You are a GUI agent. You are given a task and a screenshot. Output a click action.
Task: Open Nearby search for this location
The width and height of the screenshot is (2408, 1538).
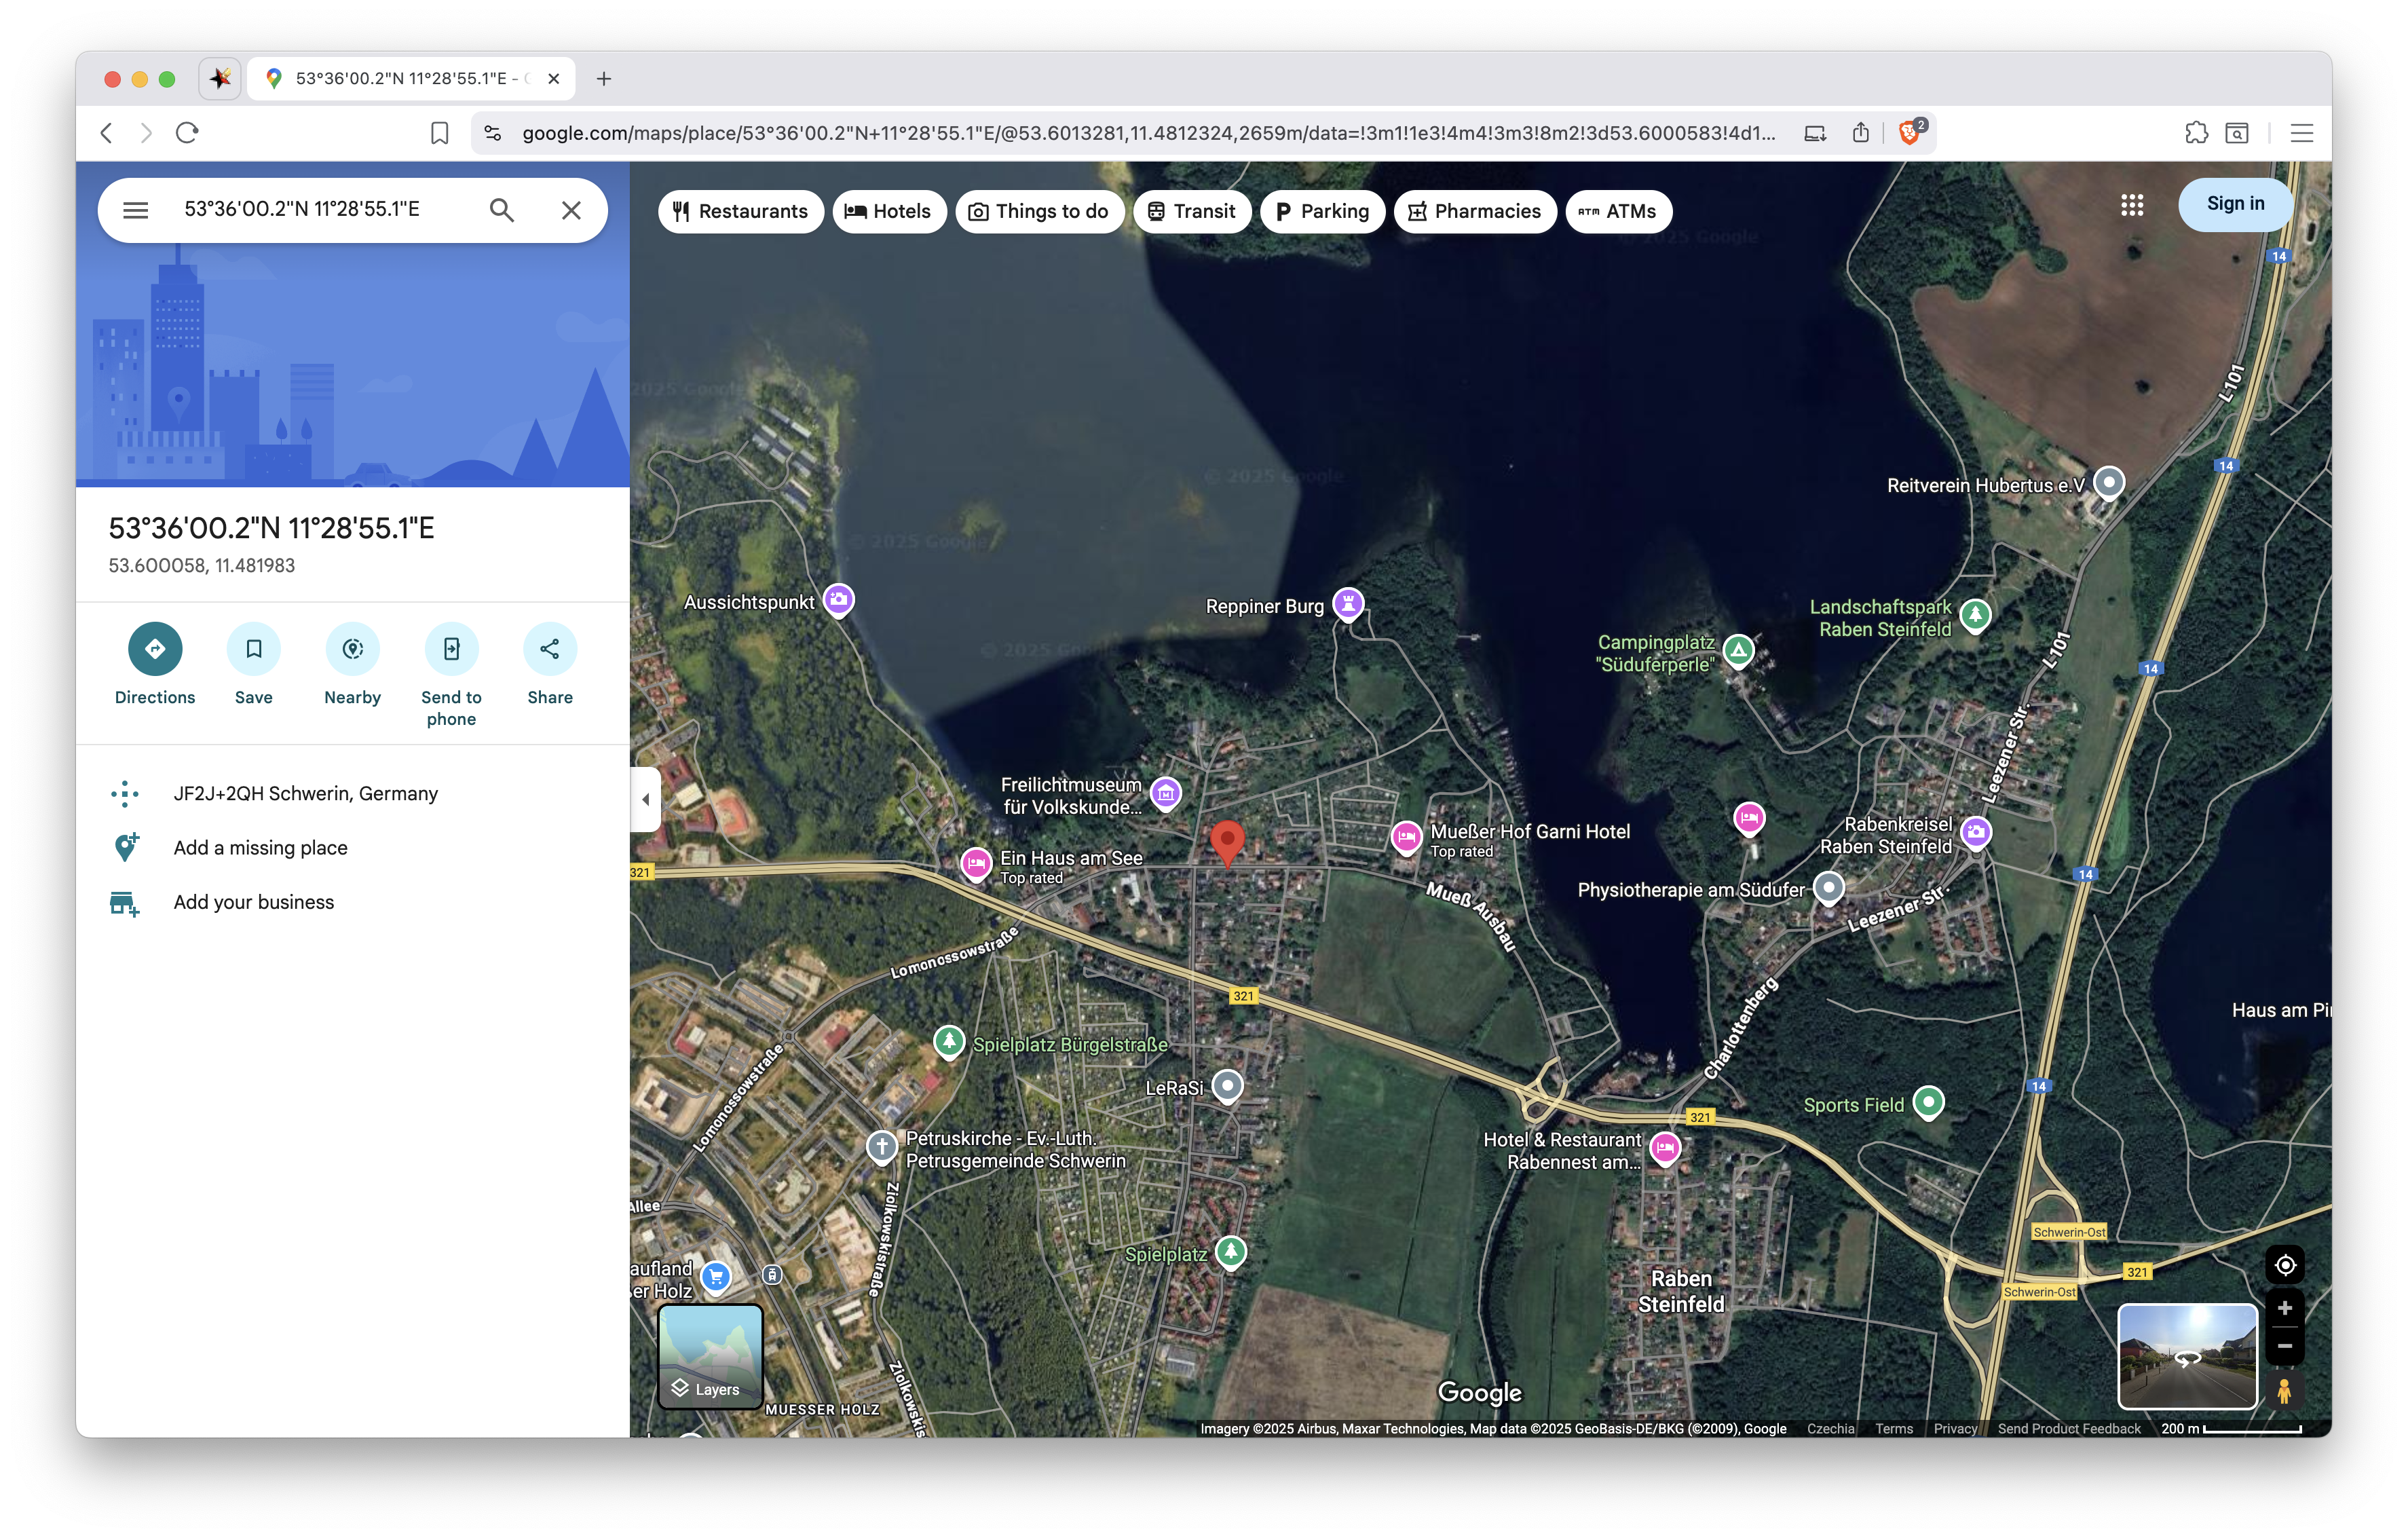tap(352, 649)
